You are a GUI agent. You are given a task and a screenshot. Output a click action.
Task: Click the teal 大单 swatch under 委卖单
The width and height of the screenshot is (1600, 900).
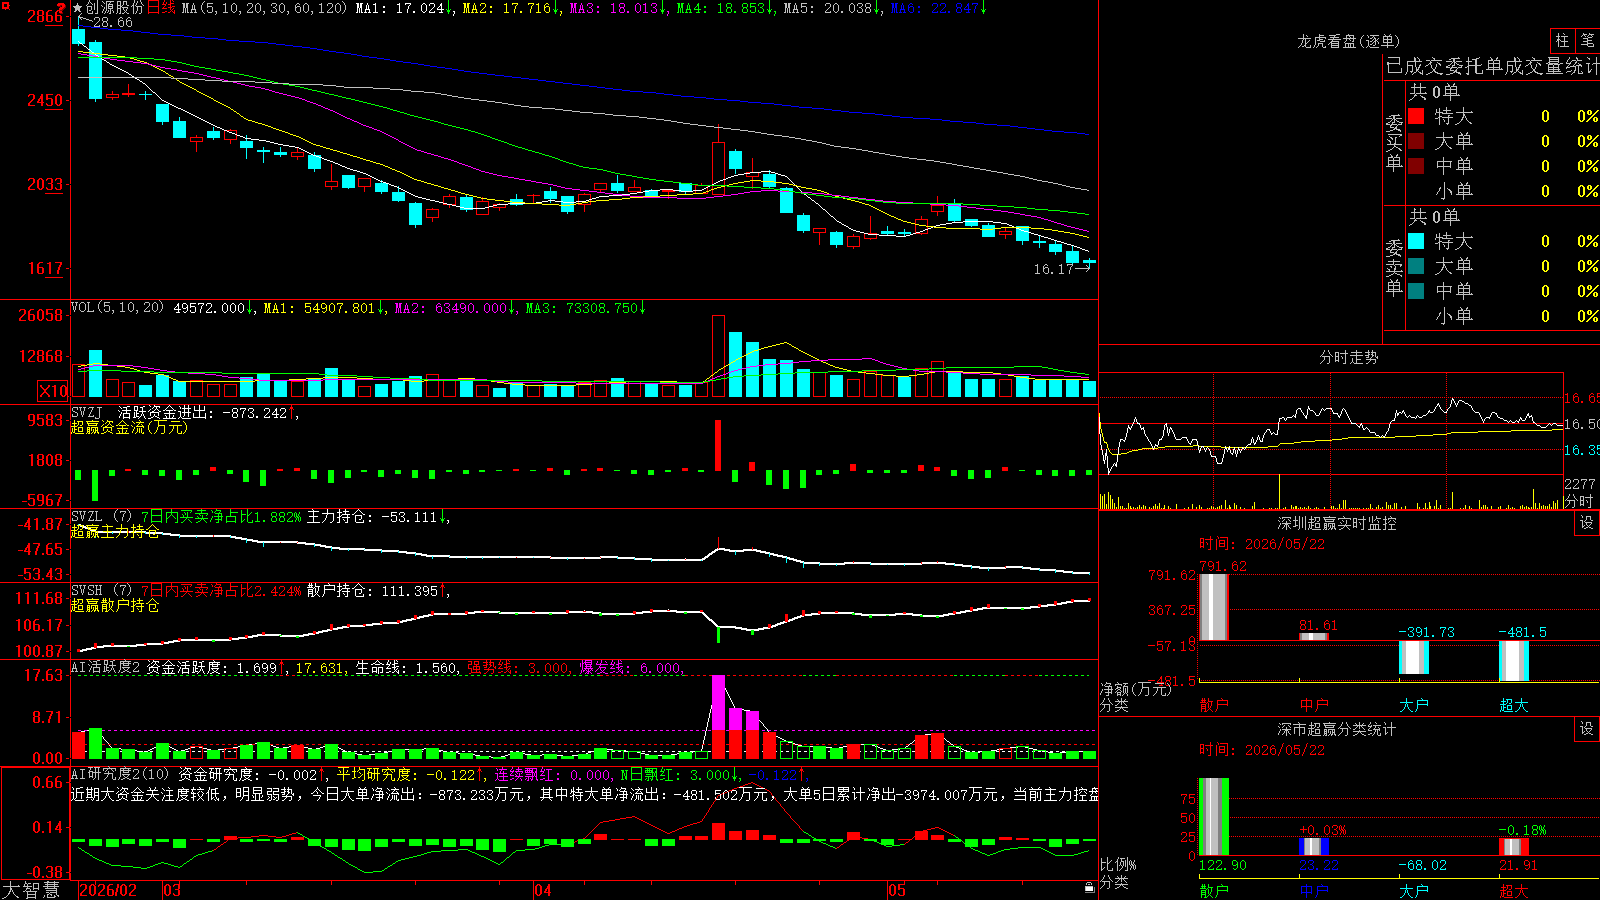tap(1416, 266)
